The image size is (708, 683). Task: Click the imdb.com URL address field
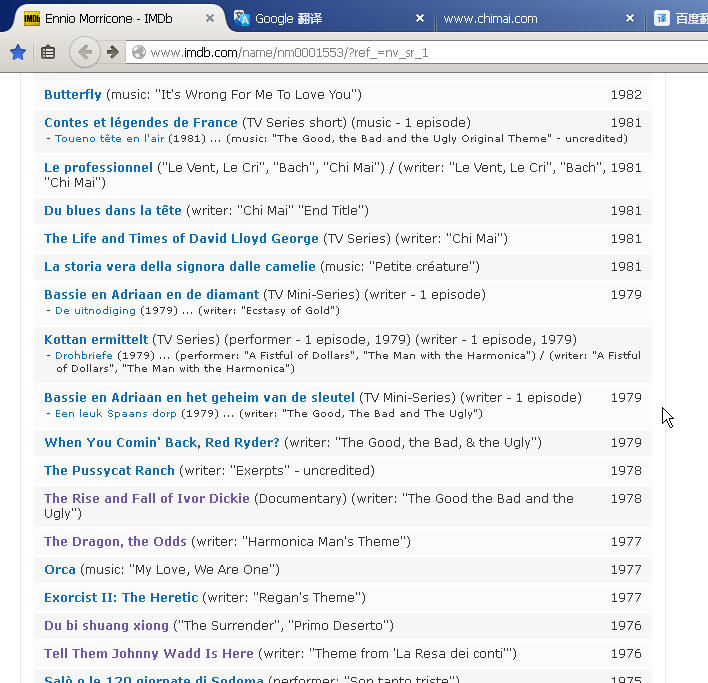[x=416, y=52]
